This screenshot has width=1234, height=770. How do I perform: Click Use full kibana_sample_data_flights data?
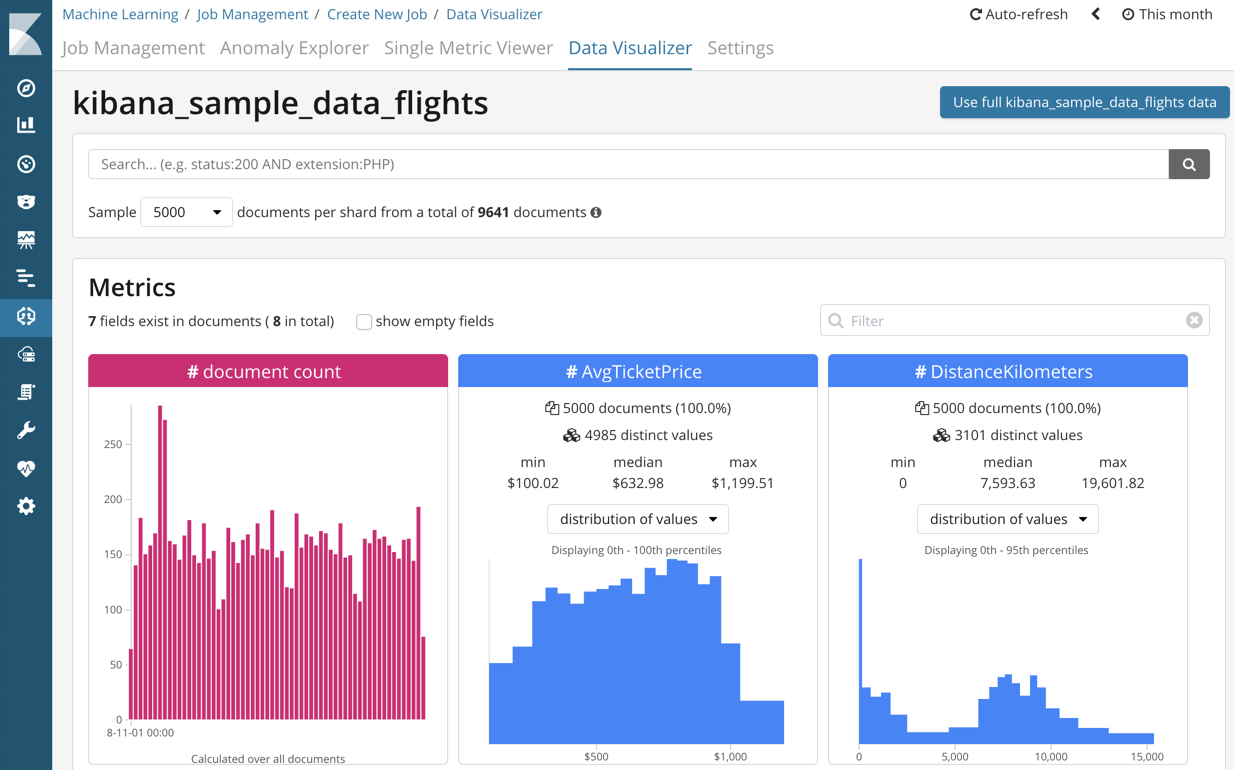(x=1084, y=102)
